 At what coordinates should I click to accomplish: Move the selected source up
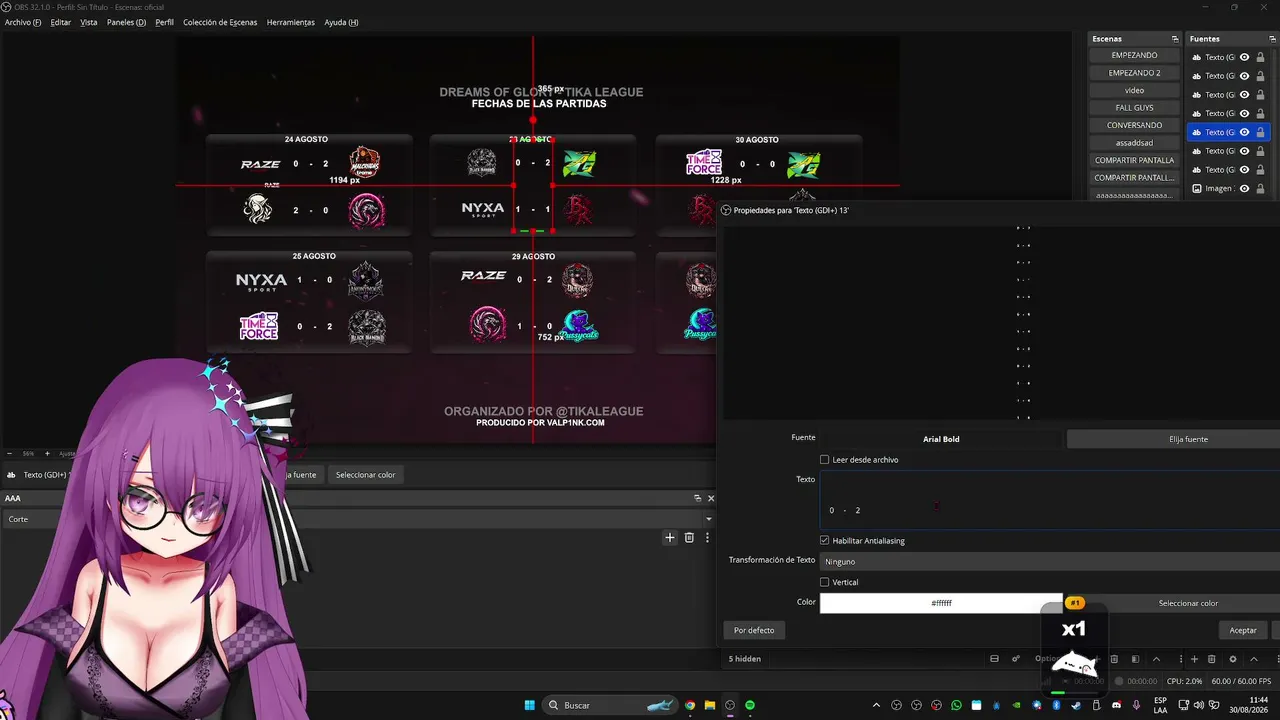tap(1254, 659)
